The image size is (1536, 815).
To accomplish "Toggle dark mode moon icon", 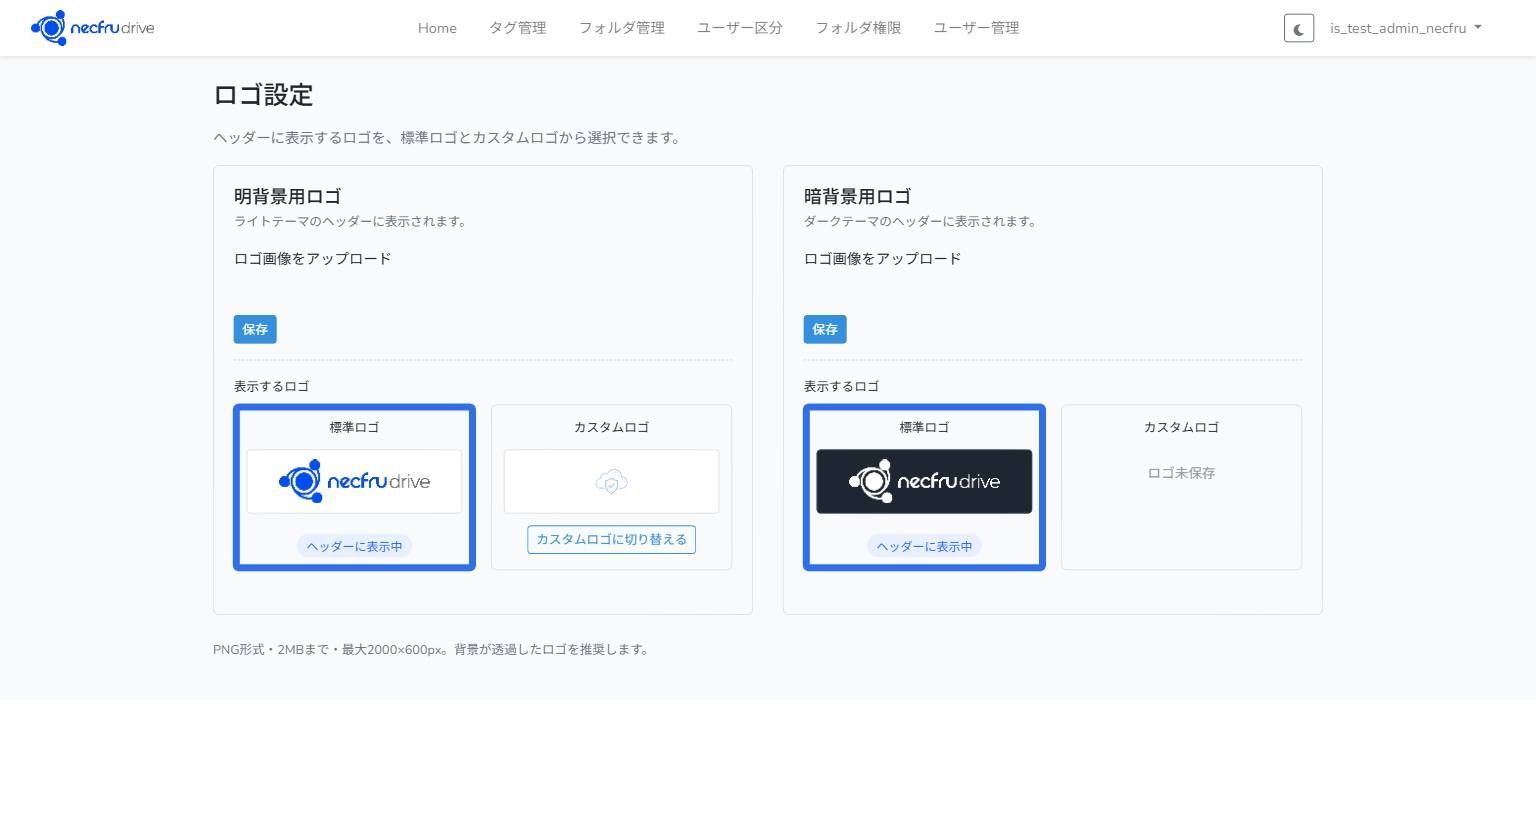I will click(1299, 28).
